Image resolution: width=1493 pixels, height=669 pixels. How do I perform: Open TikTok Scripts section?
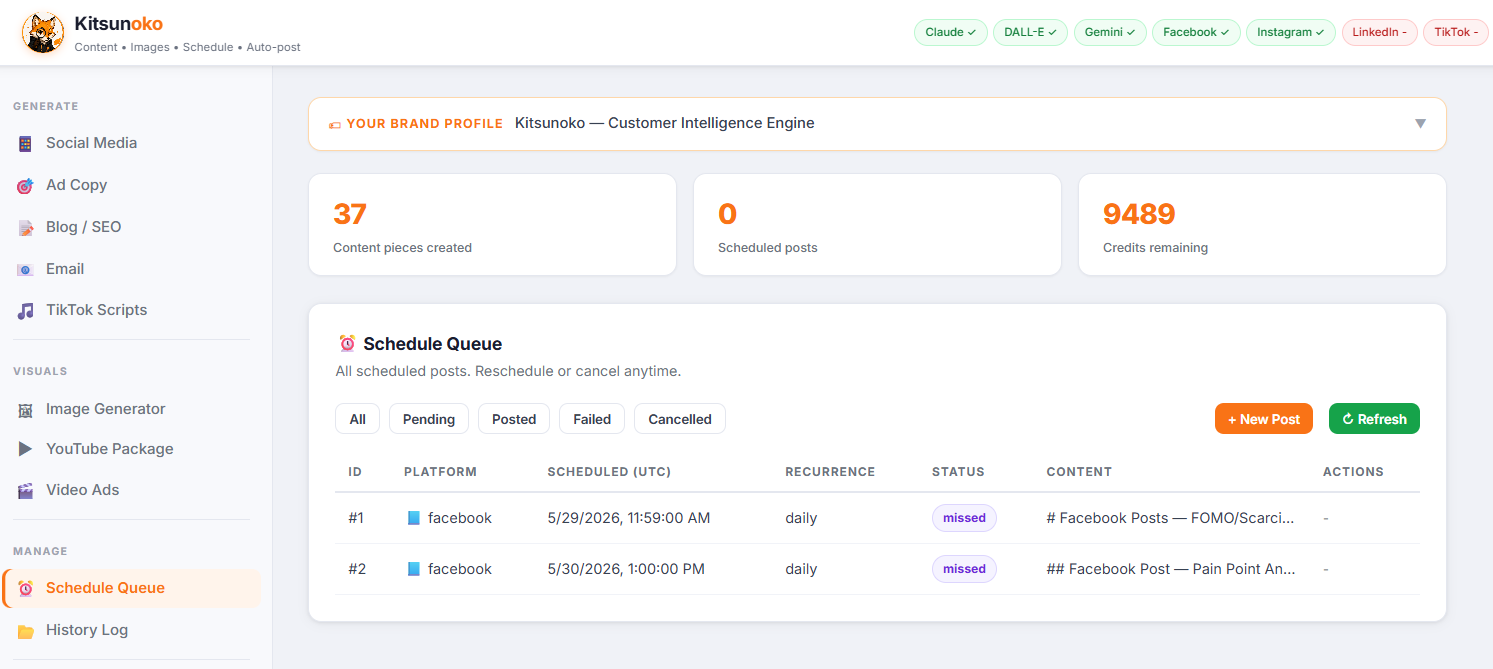point(131,310)
